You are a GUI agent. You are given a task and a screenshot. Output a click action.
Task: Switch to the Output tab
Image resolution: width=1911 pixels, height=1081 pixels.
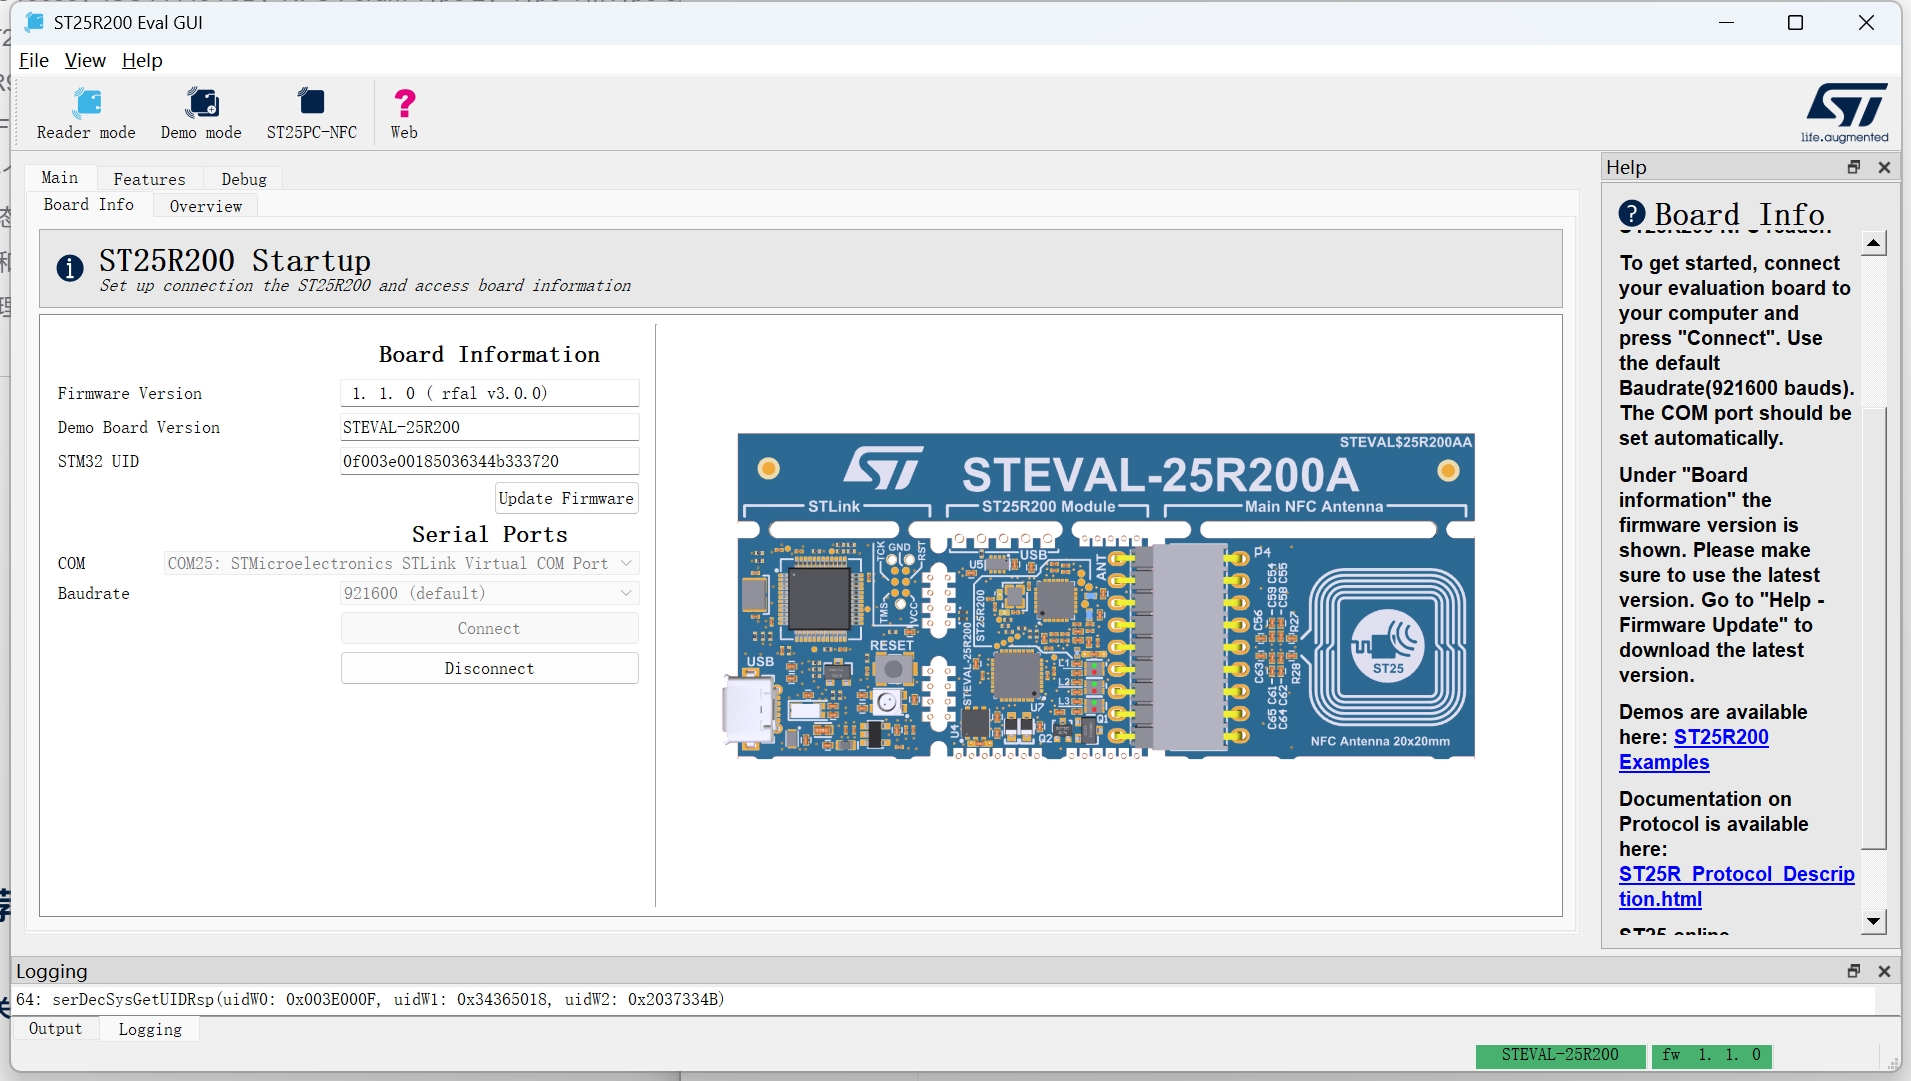[x=55, y=1029]
